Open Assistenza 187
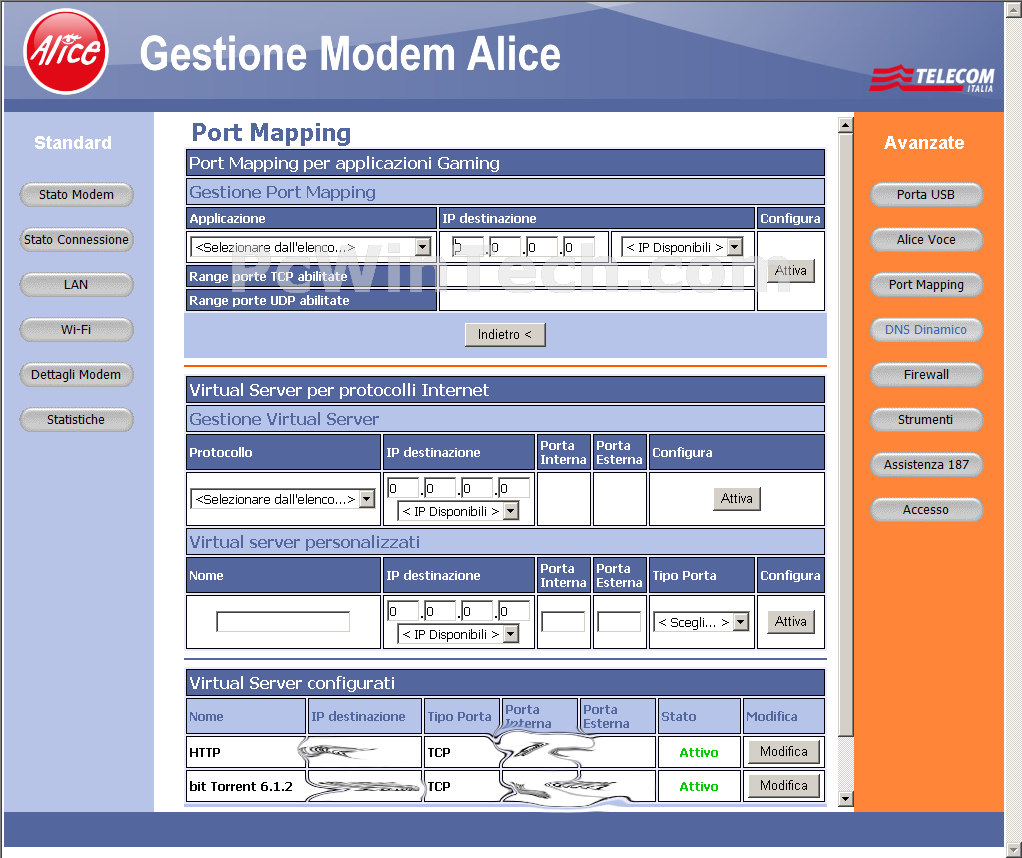Screen dimensions: 1022x858 coord(926,464)
